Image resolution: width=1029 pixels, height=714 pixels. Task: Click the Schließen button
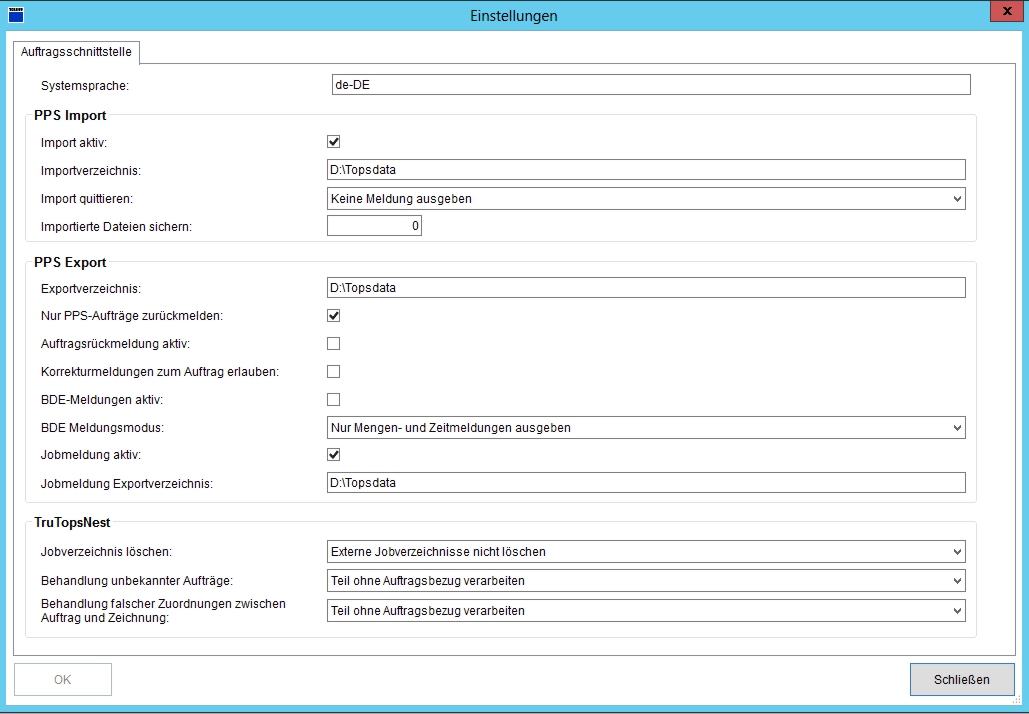tap(961, 680)
